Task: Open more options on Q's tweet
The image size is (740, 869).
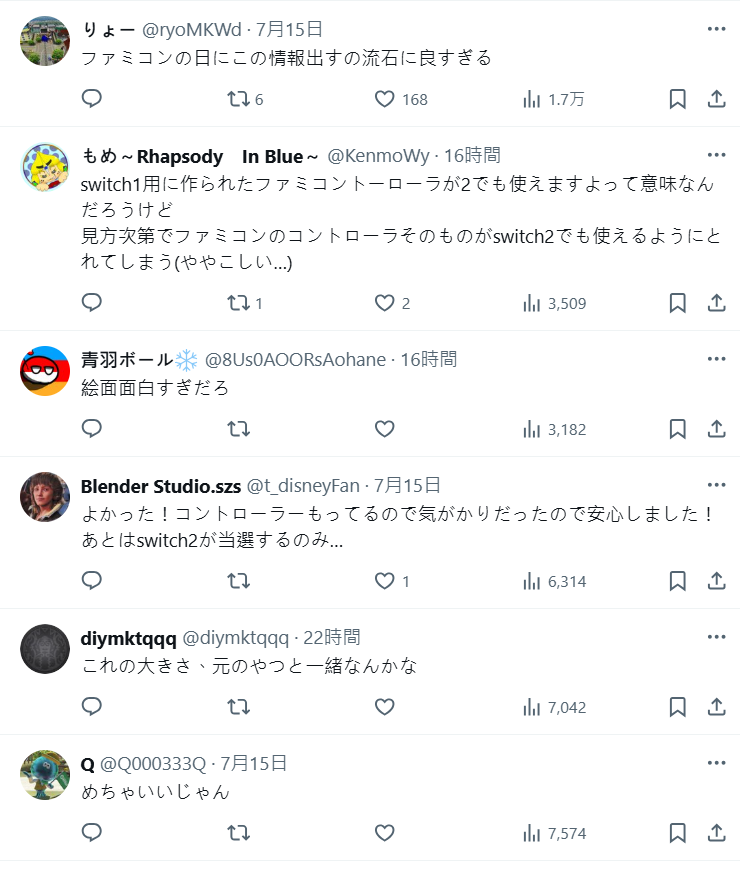Action: (x=716, y=763)
